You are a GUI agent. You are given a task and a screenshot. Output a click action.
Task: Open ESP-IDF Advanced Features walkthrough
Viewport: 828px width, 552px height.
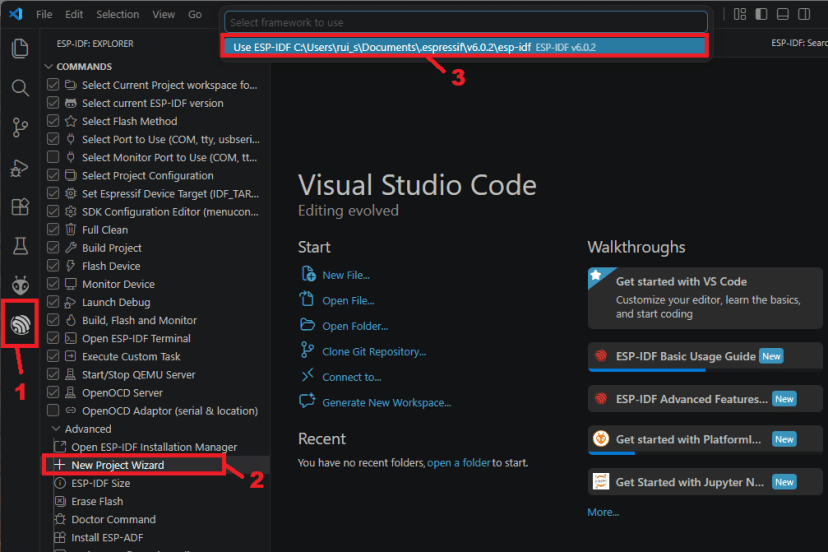coord(704,399)
